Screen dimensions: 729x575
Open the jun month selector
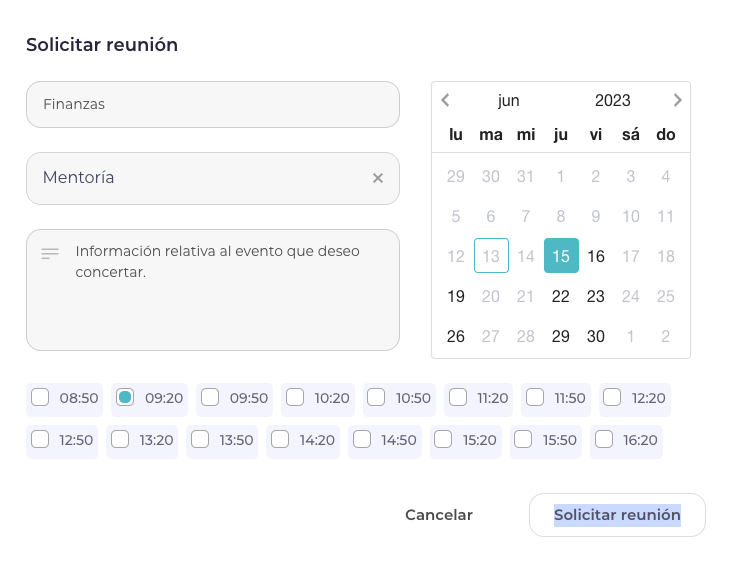point(509,100)
